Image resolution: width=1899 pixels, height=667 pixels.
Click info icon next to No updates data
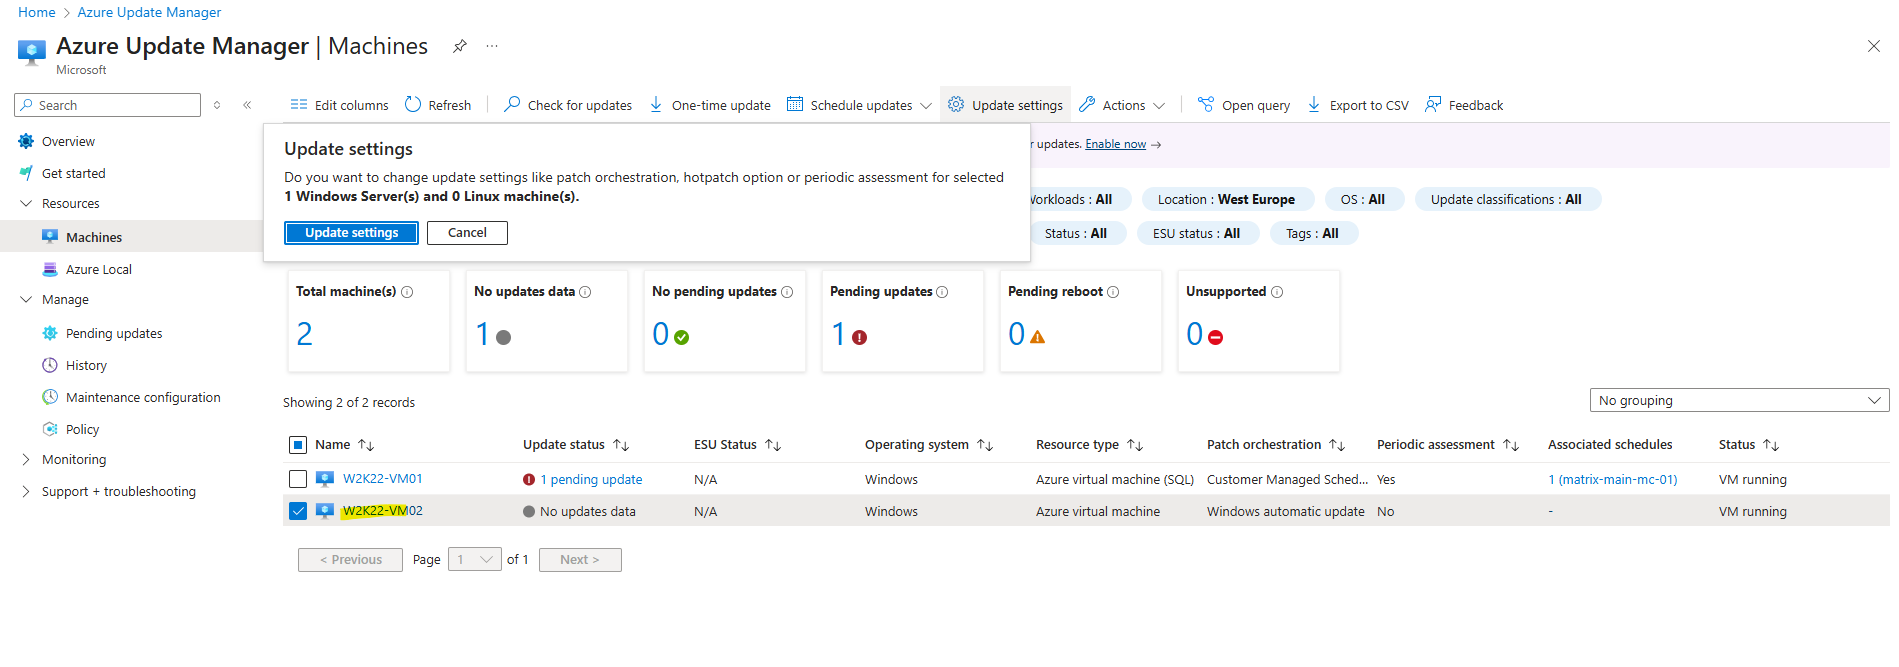[x=585, y=292]
